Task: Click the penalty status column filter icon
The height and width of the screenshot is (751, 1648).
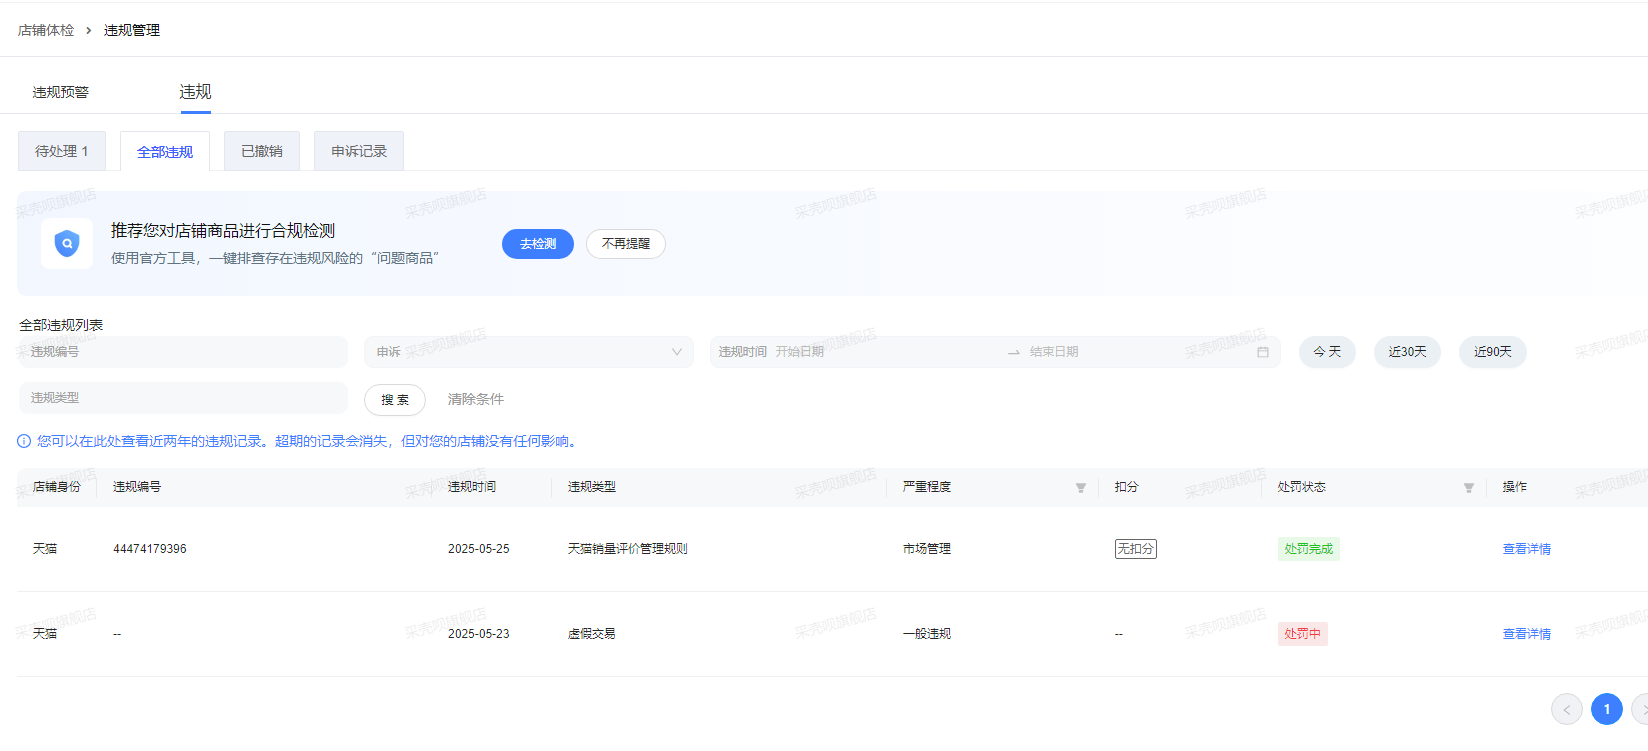Action: tap(1468, 488)
